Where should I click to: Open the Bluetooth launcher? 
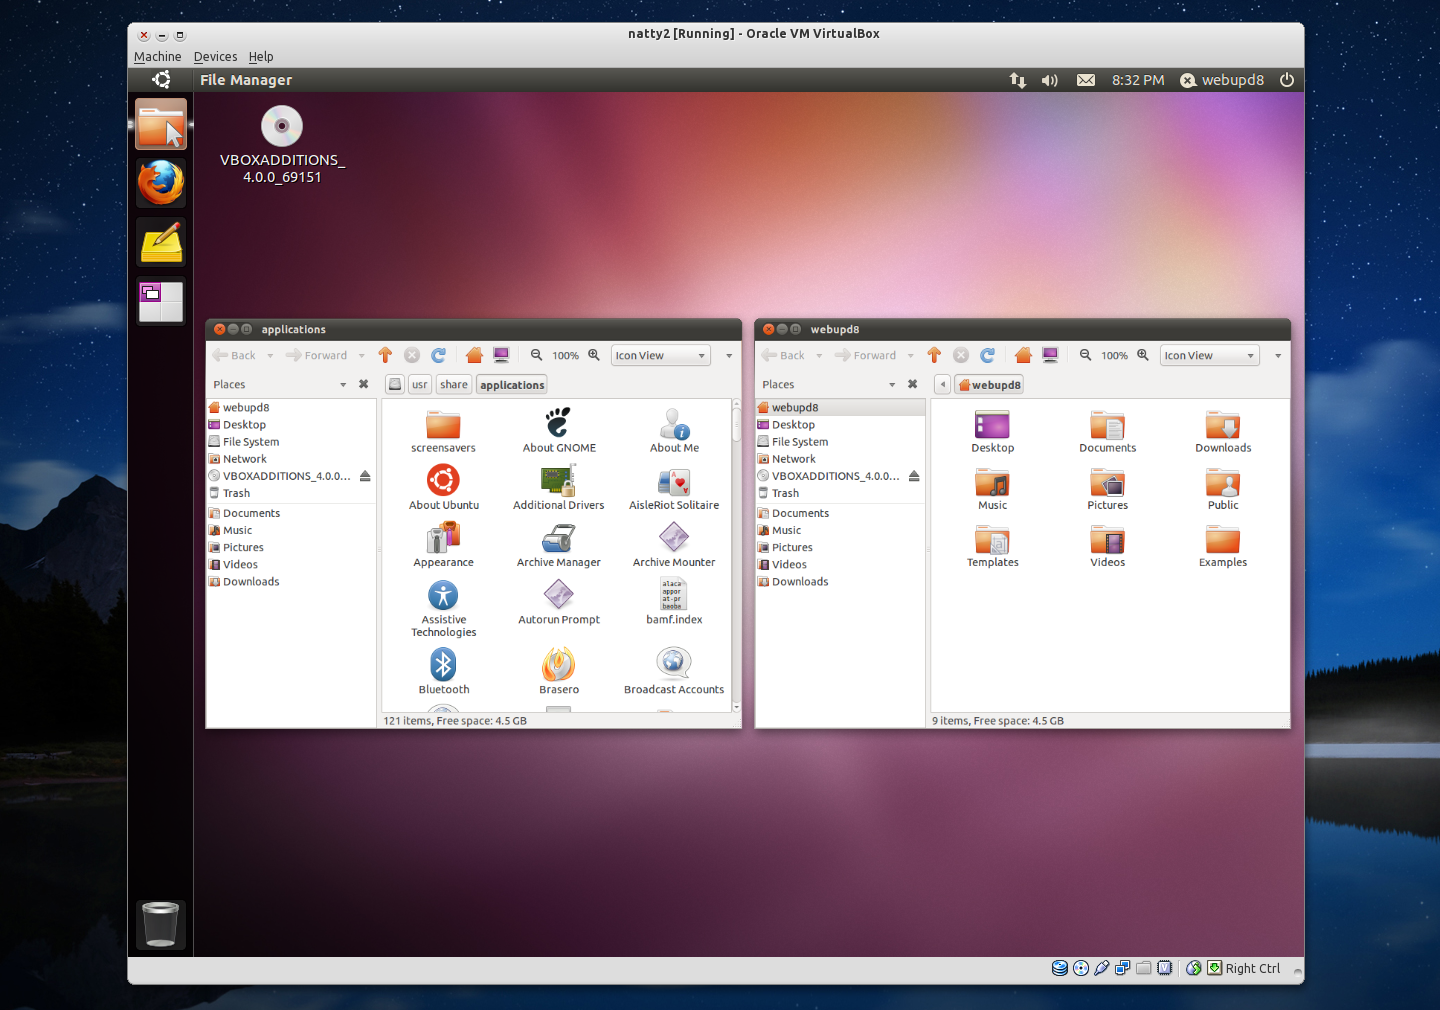443,671
